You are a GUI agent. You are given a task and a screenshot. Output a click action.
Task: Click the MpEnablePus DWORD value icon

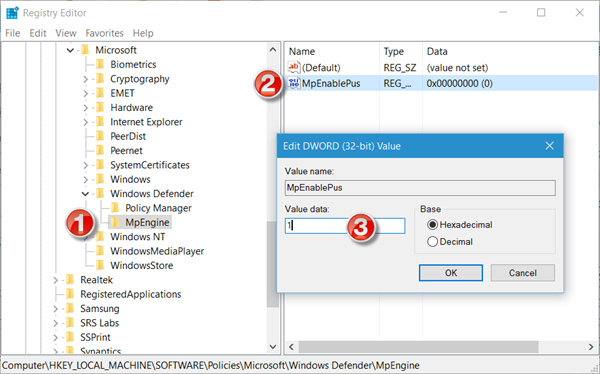[294, 83]
